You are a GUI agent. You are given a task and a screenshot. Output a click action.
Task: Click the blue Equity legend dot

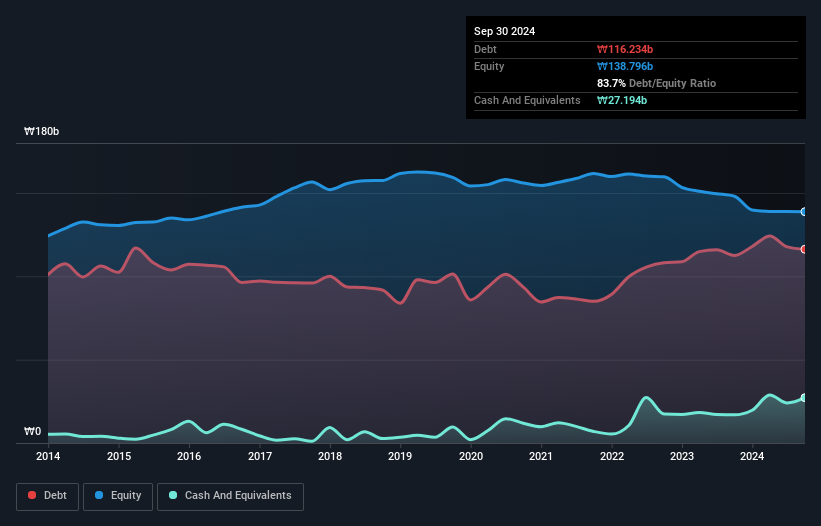(x=99, y=495)
